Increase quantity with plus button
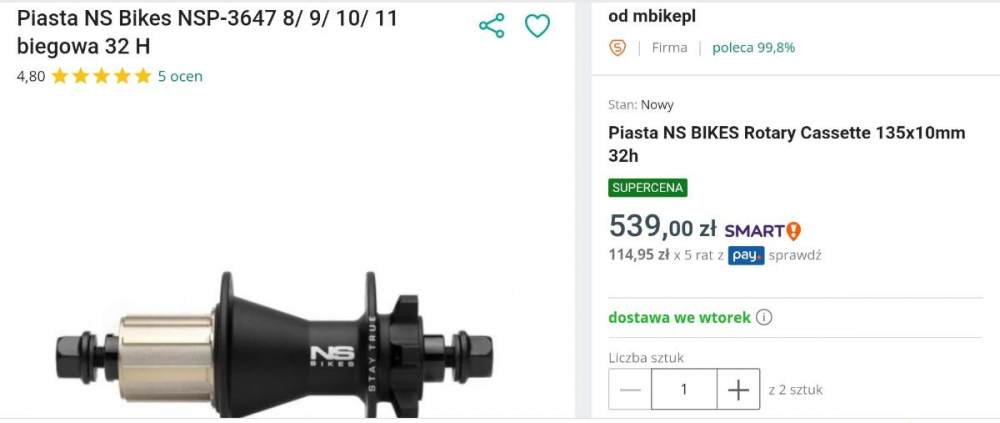This screenshot has height=423, width=1000. point(738,390)
